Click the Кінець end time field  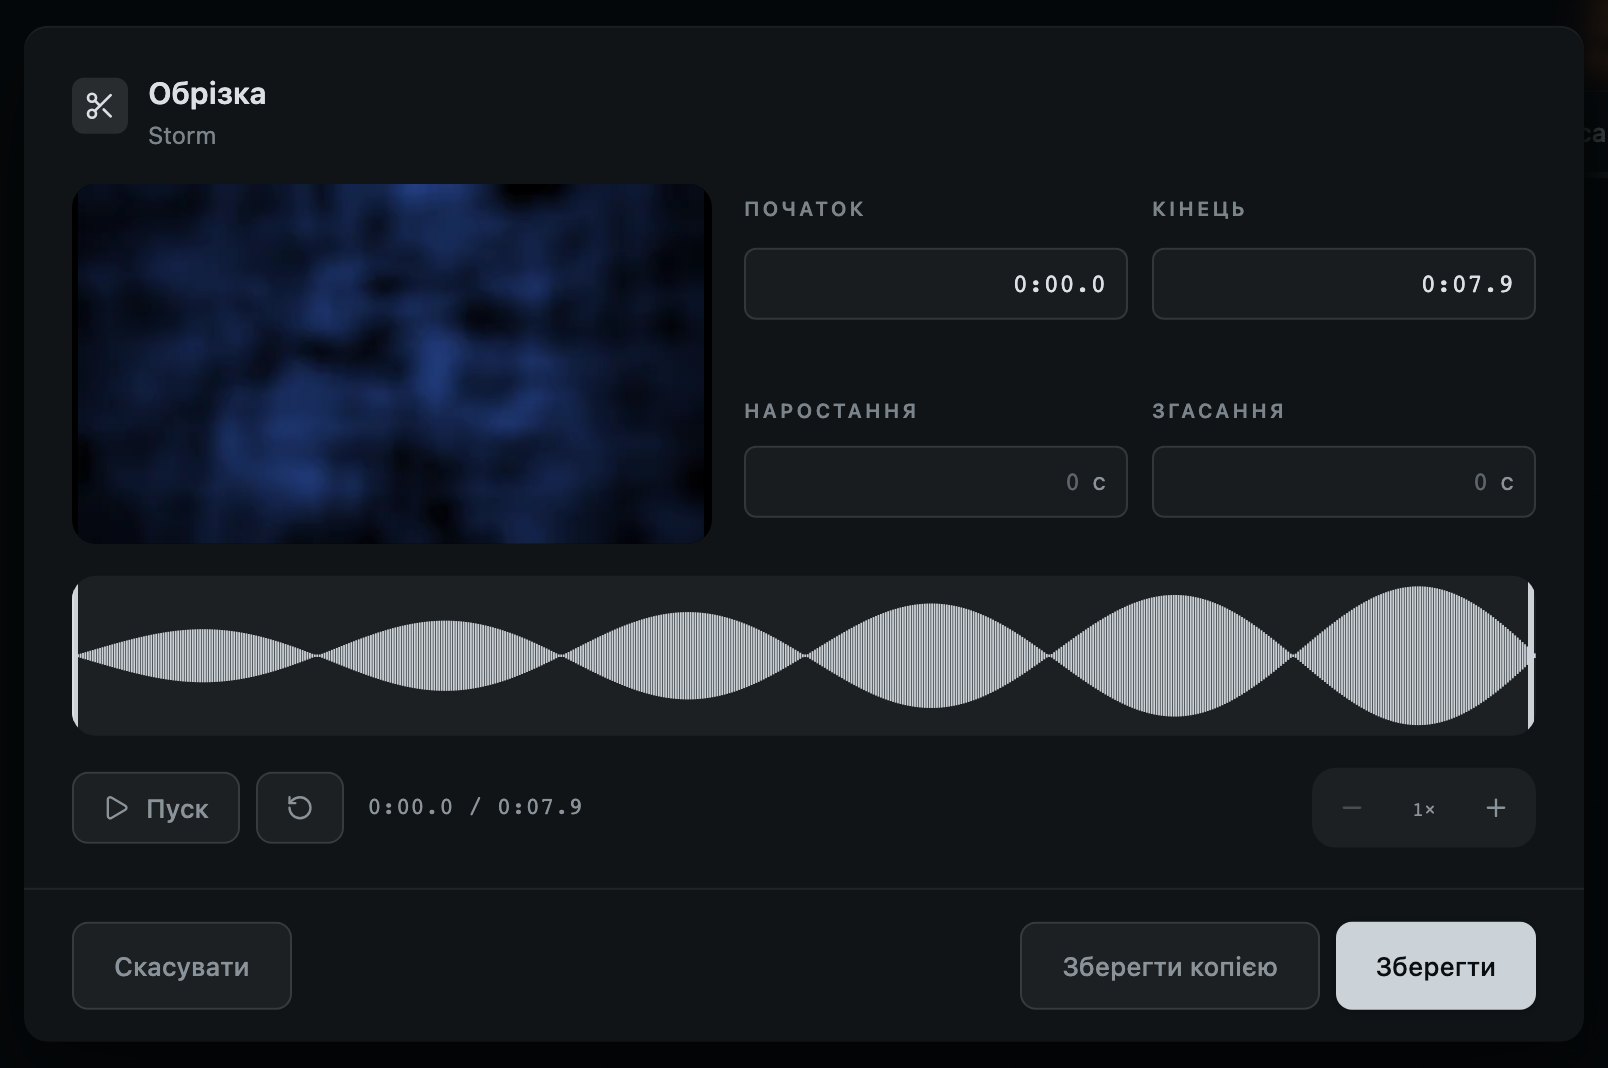click(1344, 284)
